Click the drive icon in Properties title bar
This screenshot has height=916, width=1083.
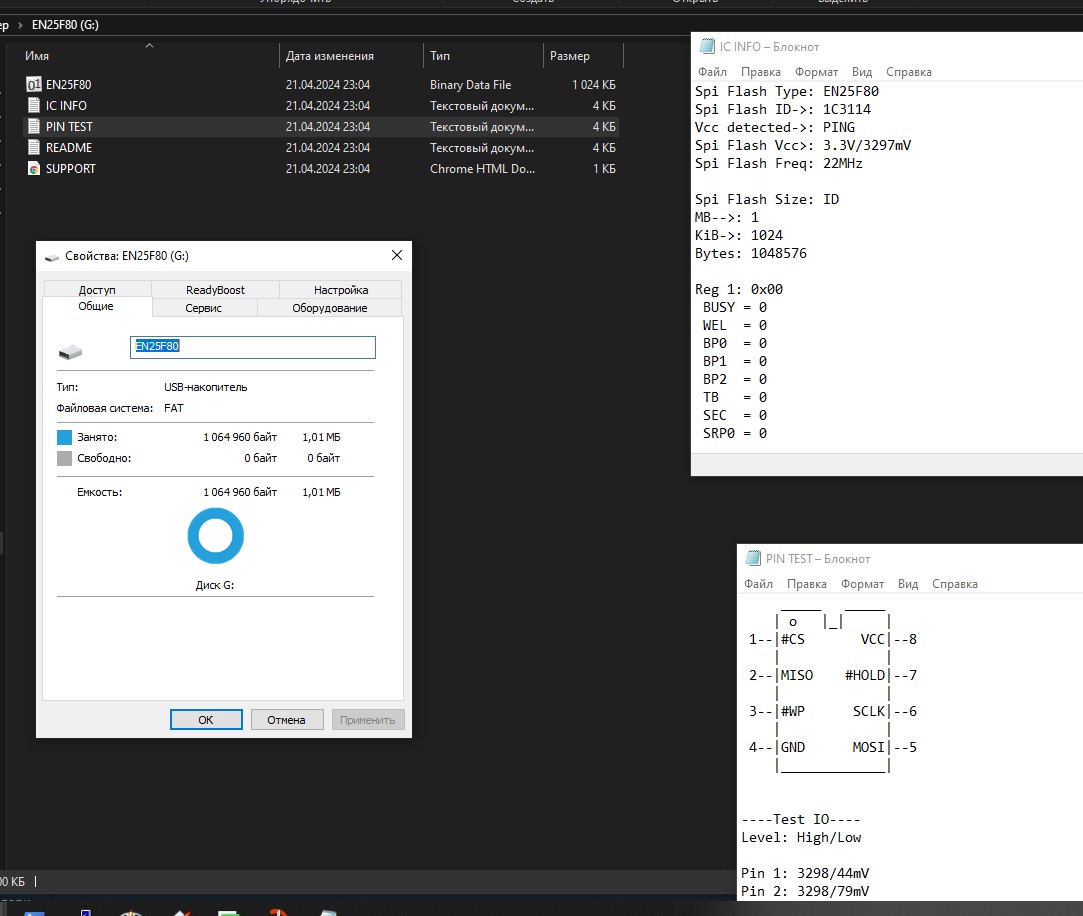(x=52, y=257)
